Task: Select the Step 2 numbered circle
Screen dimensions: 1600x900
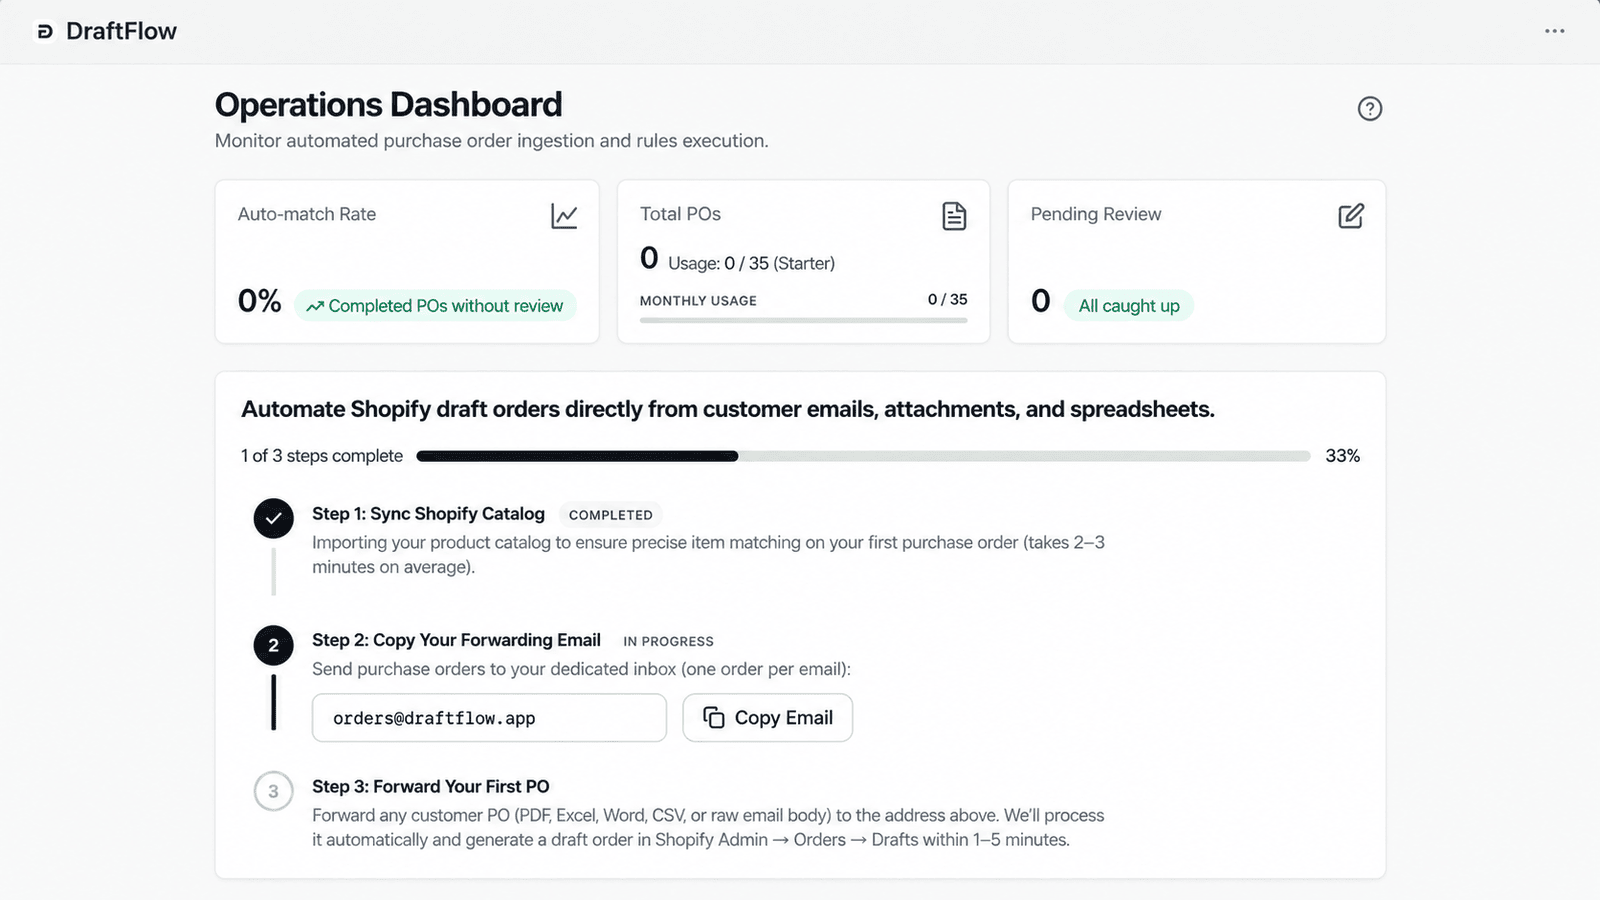Action: [273, 645]
